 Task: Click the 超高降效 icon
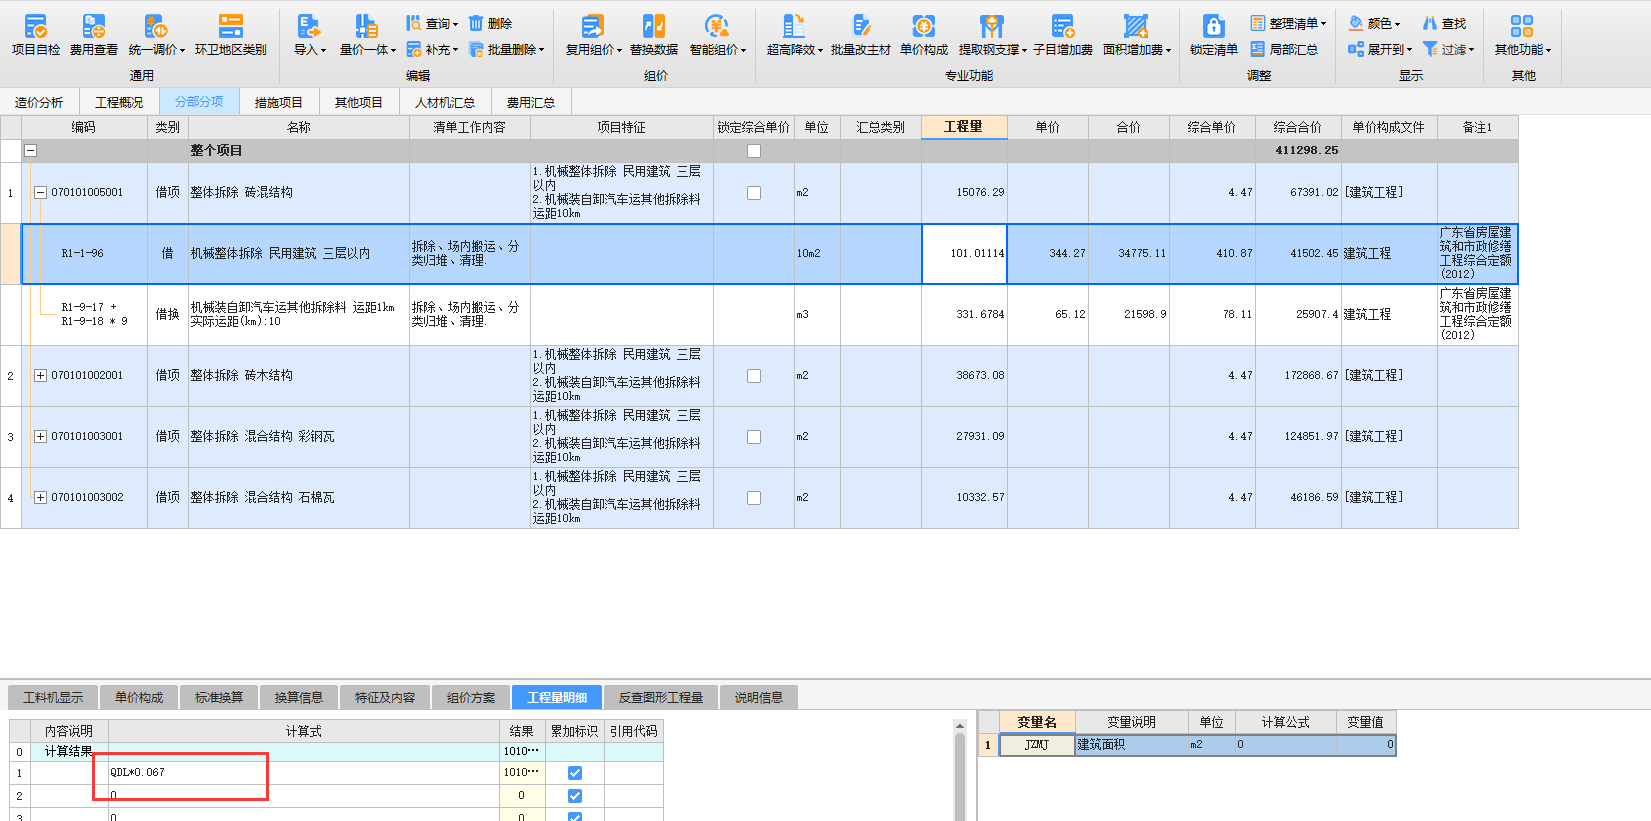click(794, 26)
